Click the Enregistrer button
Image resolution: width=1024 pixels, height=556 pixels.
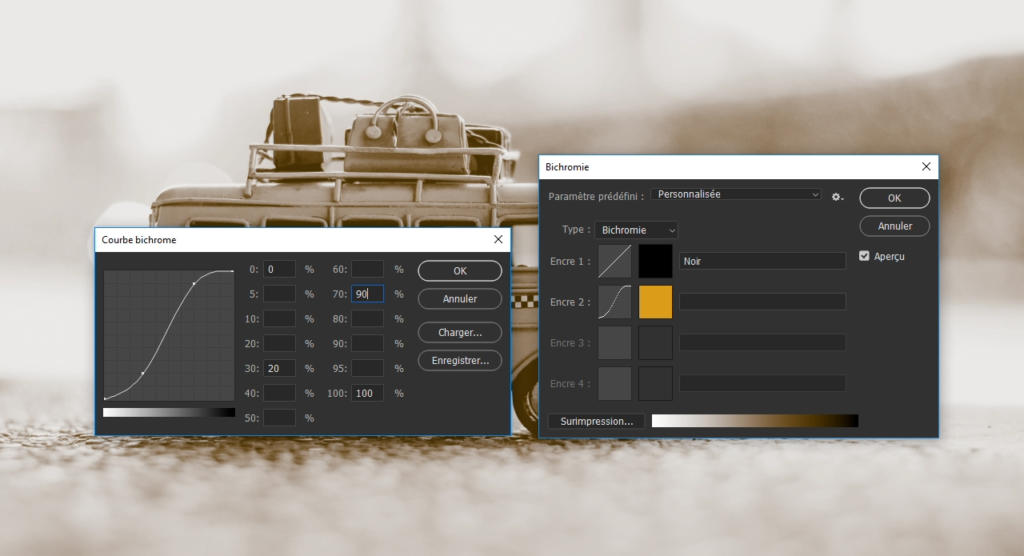(460, 361)
